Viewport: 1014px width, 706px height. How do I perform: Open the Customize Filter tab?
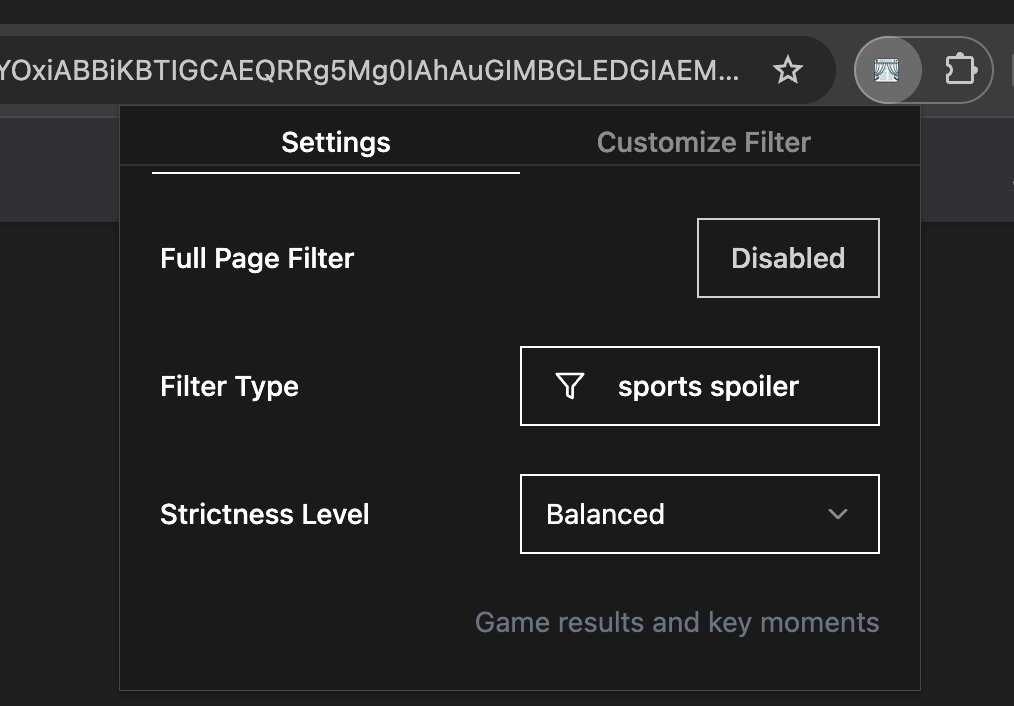703,142
